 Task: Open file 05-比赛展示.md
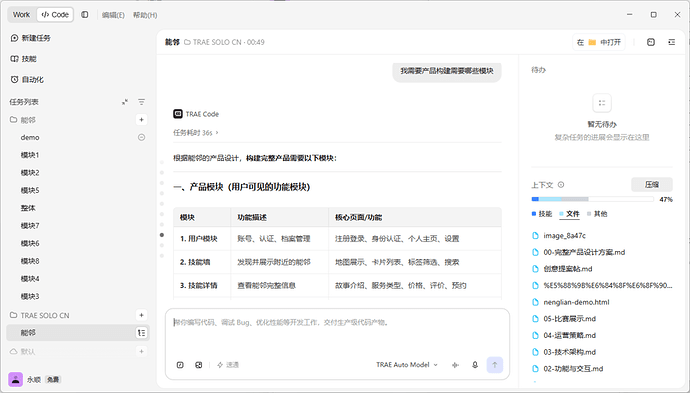coord(569,319)
